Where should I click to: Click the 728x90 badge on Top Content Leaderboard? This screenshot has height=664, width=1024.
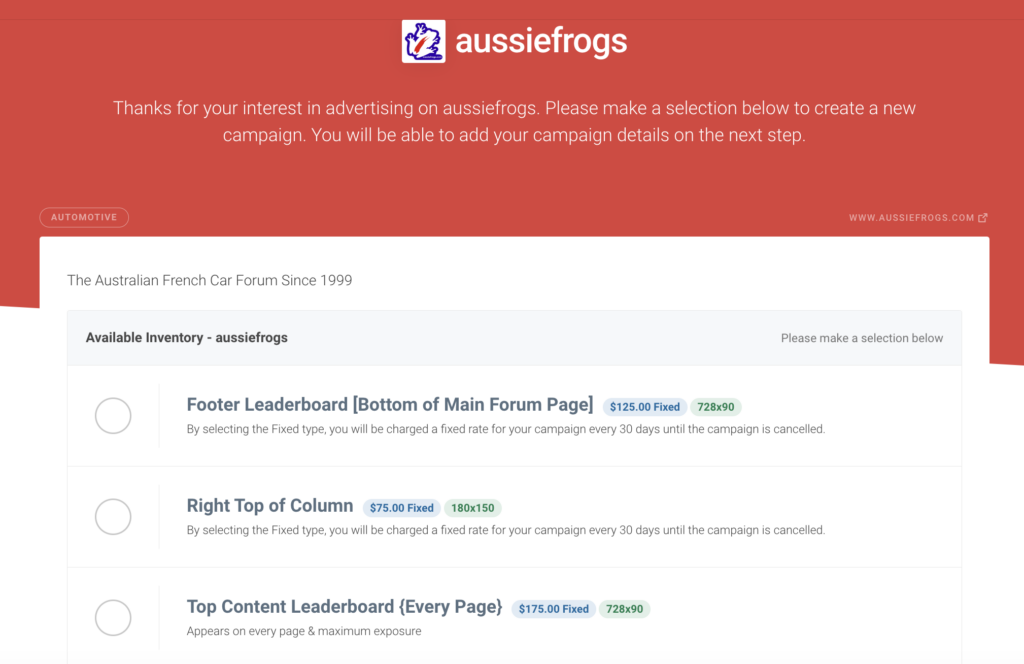624,609
